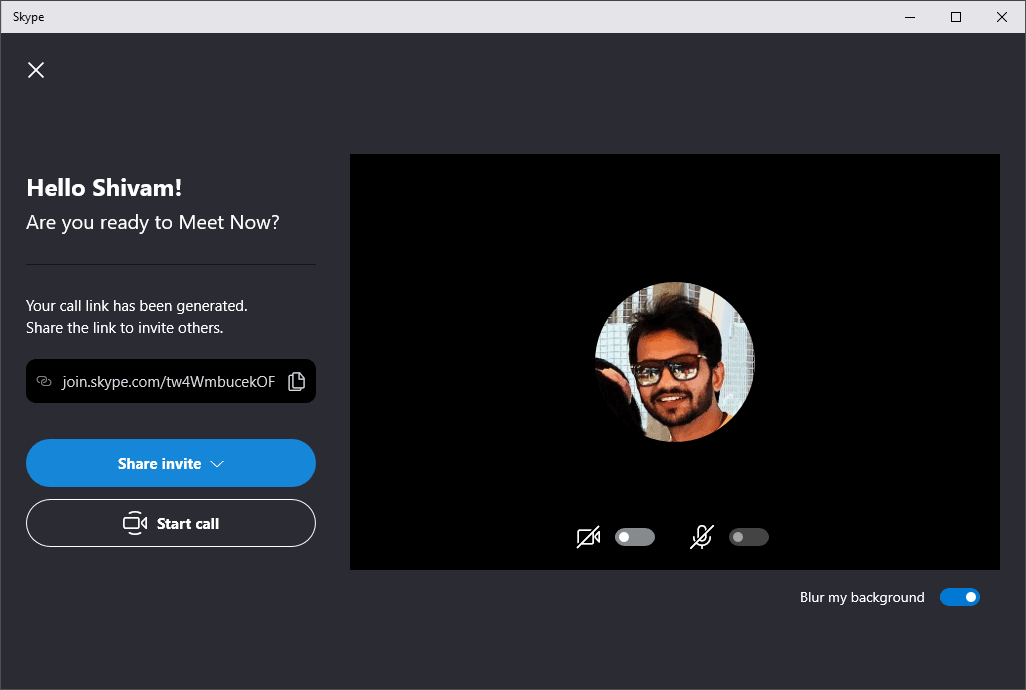
Task: Select the join.skype.com/tw4WmbucekOF link field
Action: (171, 381)
